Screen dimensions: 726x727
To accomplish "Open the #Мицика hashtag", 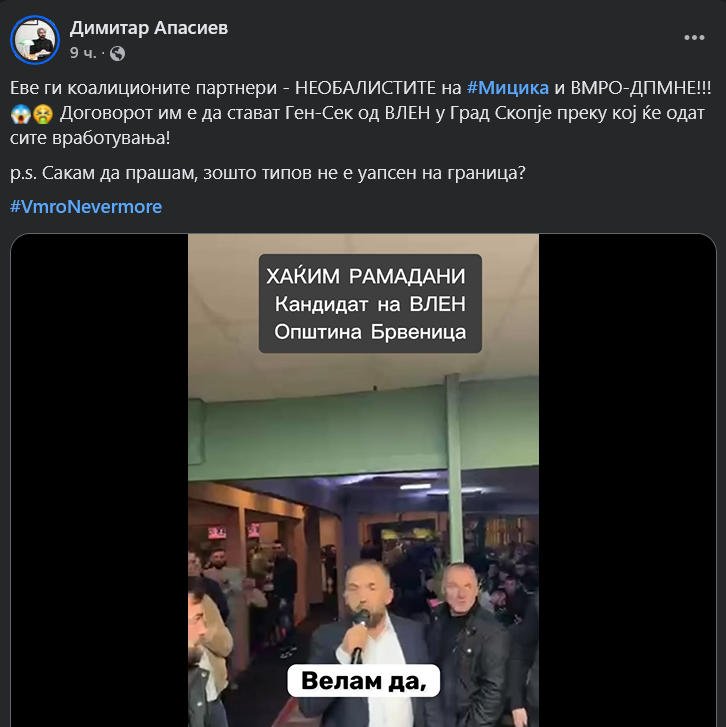I will [x=508, y=88].
